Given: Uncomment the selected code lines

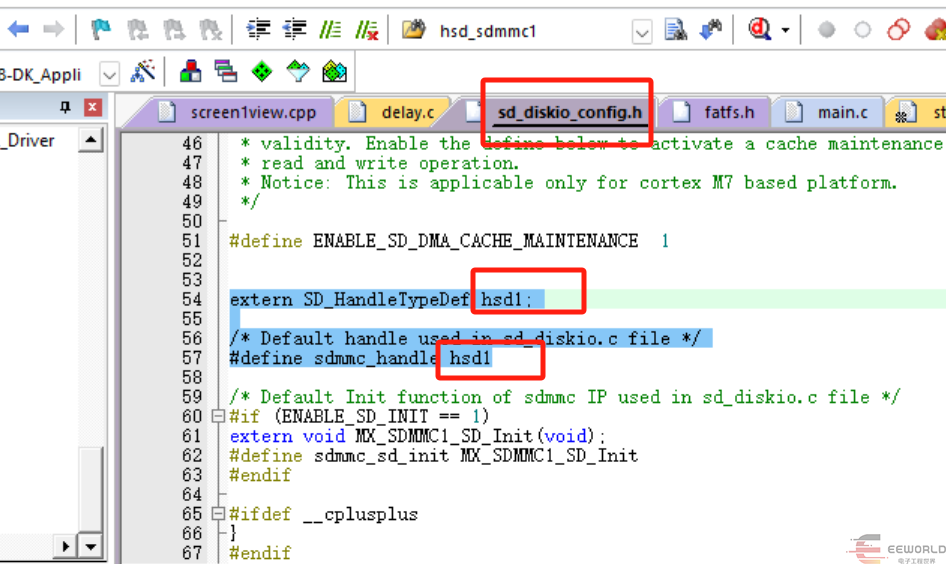Looking at the screenshot, I should [367, 30].
